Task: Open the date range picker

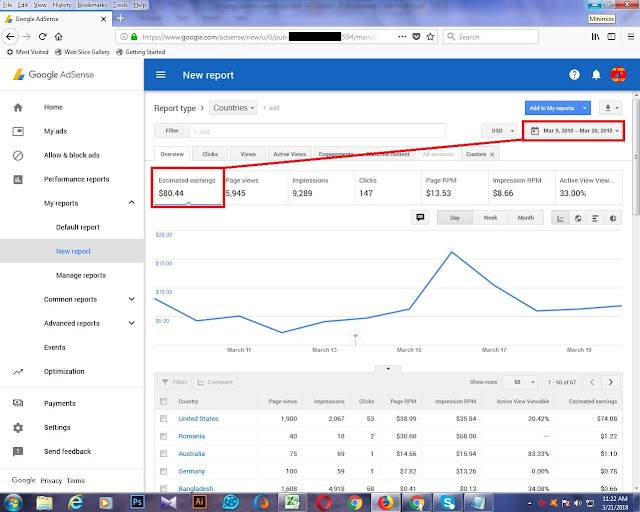Action: coord(574,131)
